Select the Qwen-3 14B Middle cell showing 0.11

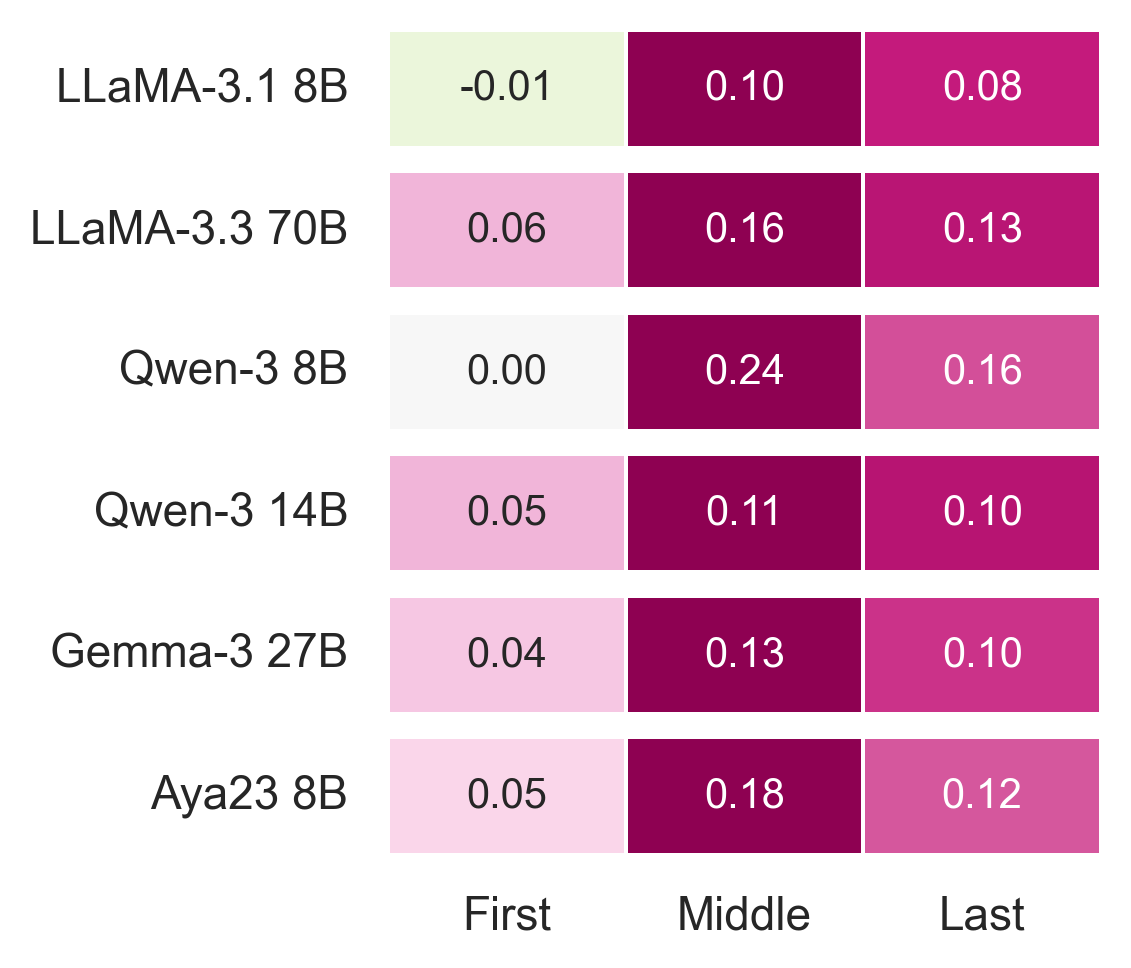click(744, 513)
